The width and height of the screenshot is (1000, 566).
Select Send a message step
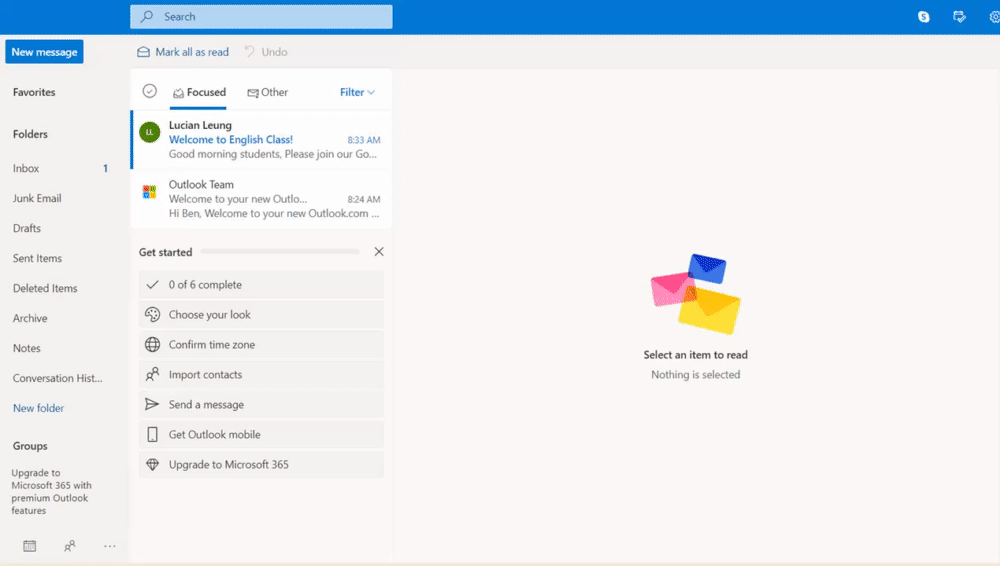click(261, 405)
